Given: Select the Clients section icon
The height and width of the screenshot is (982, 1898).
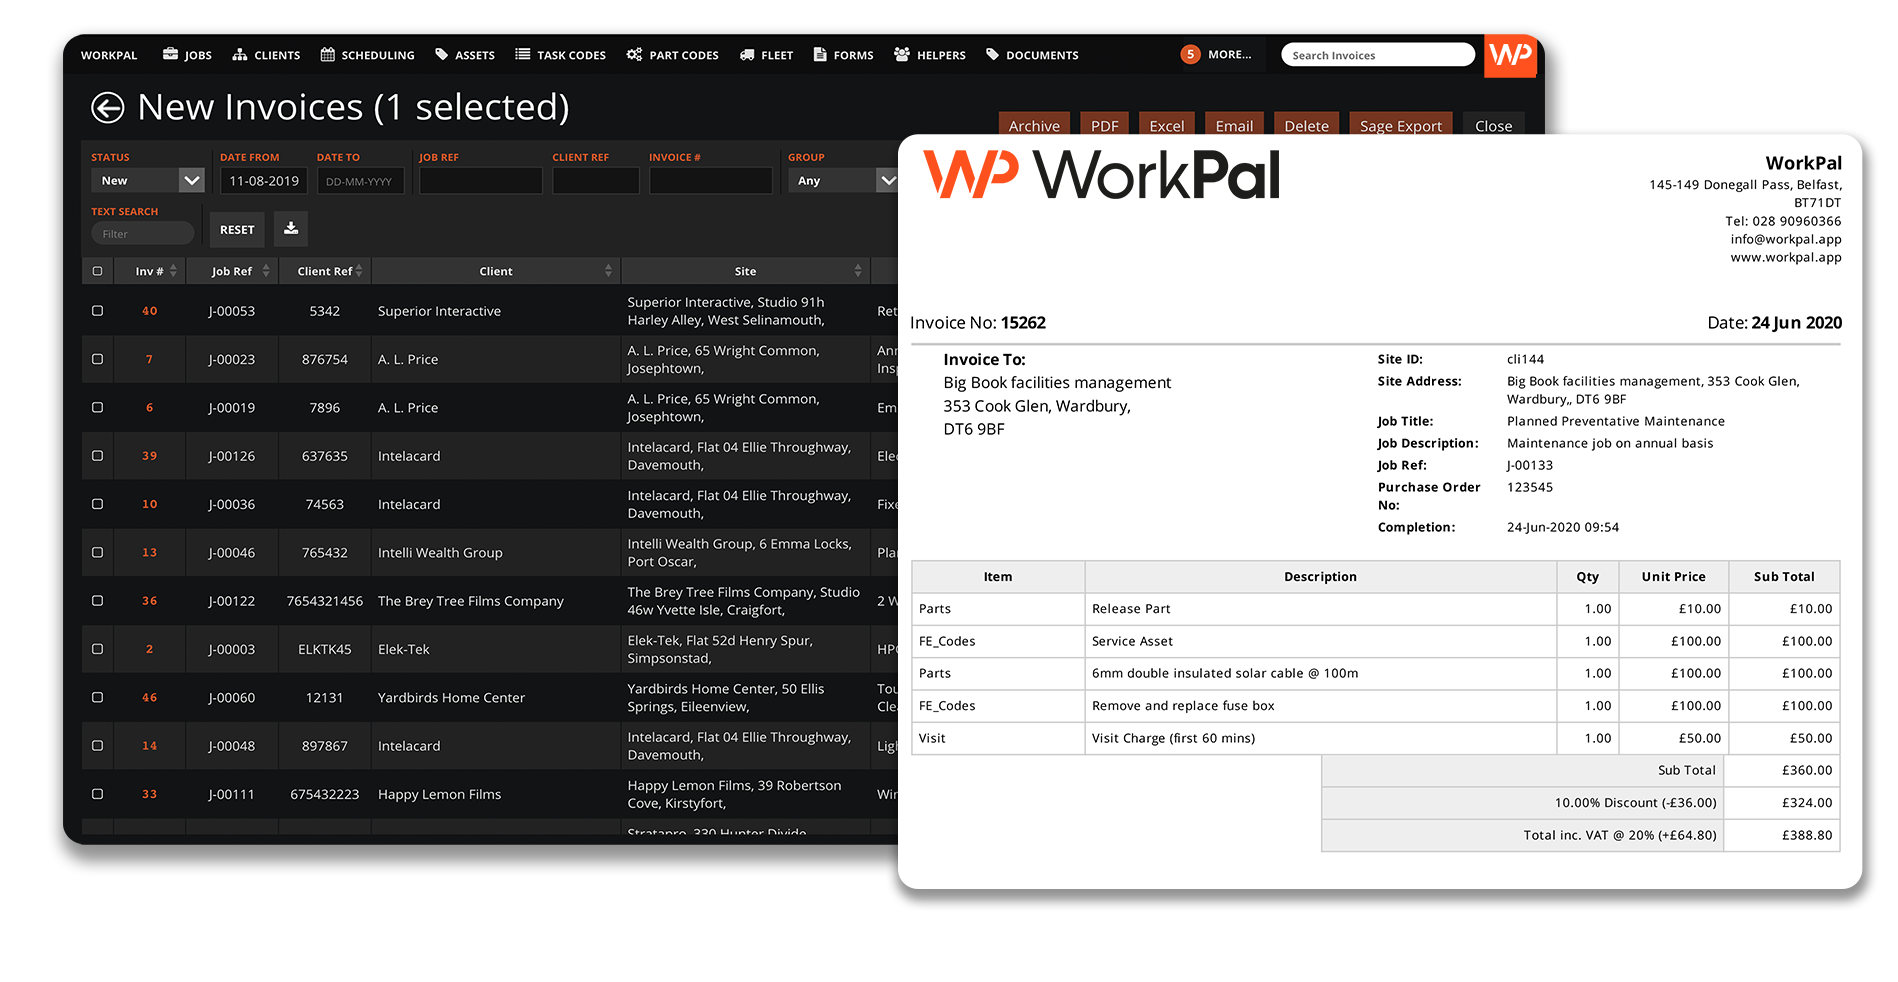Looking at the screenshot, I should coord(240,55).
